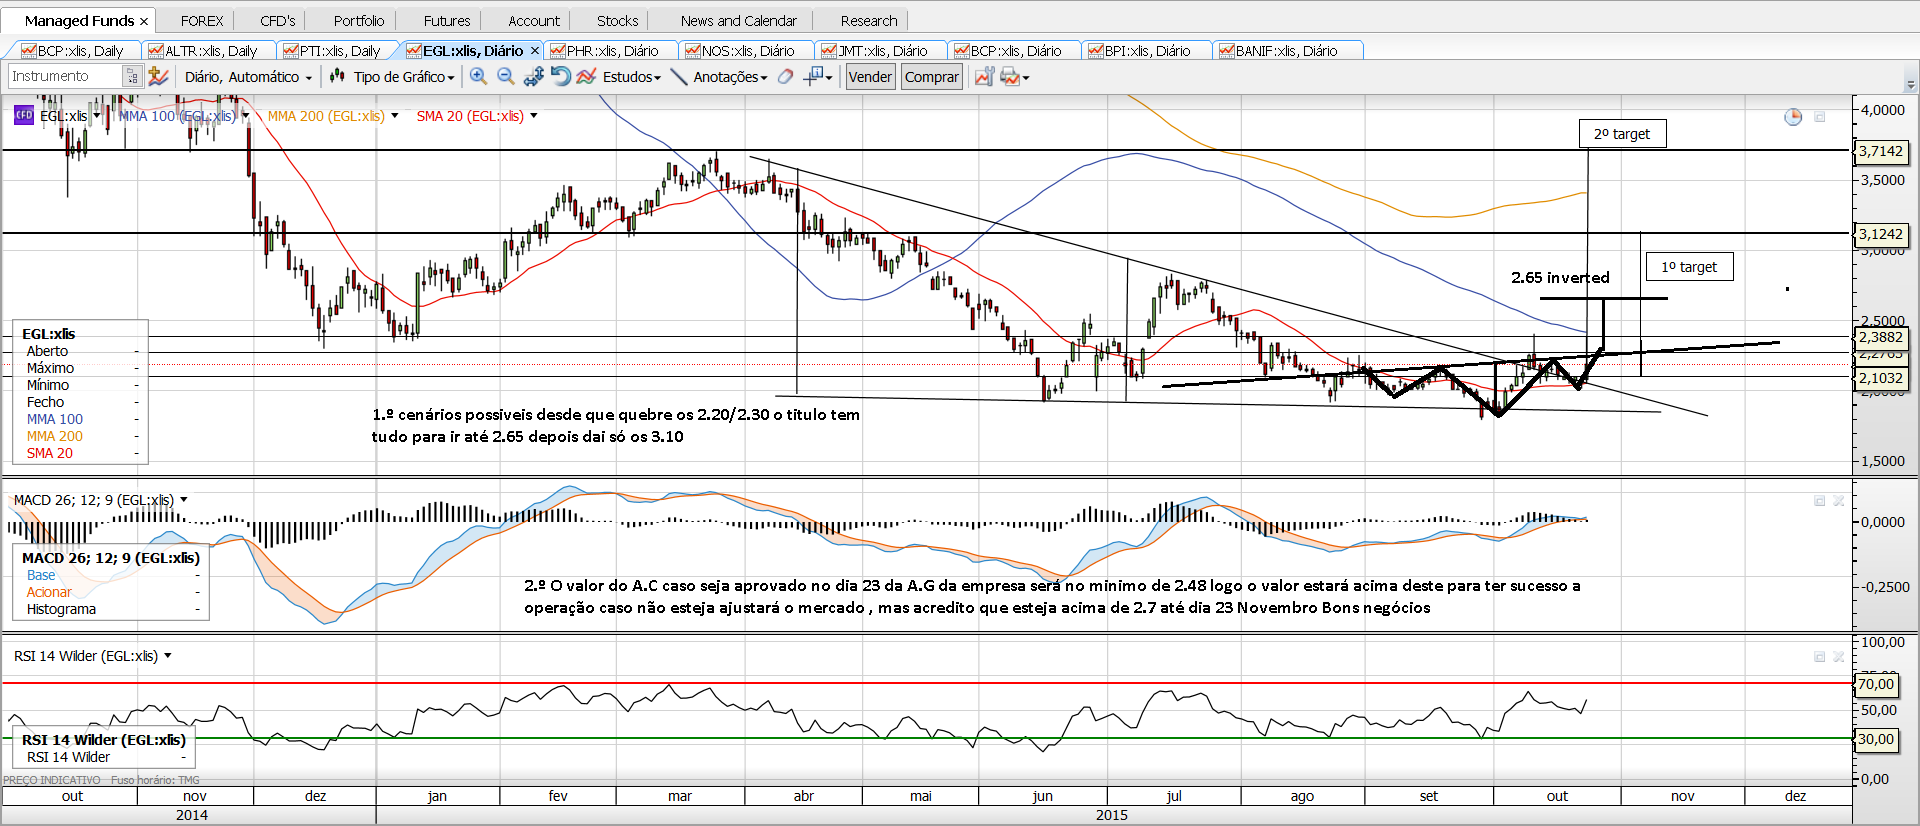This screenshot has height=826, width=1920.
Task: Open the instrument search picker icon
Action: coord(132,76)
